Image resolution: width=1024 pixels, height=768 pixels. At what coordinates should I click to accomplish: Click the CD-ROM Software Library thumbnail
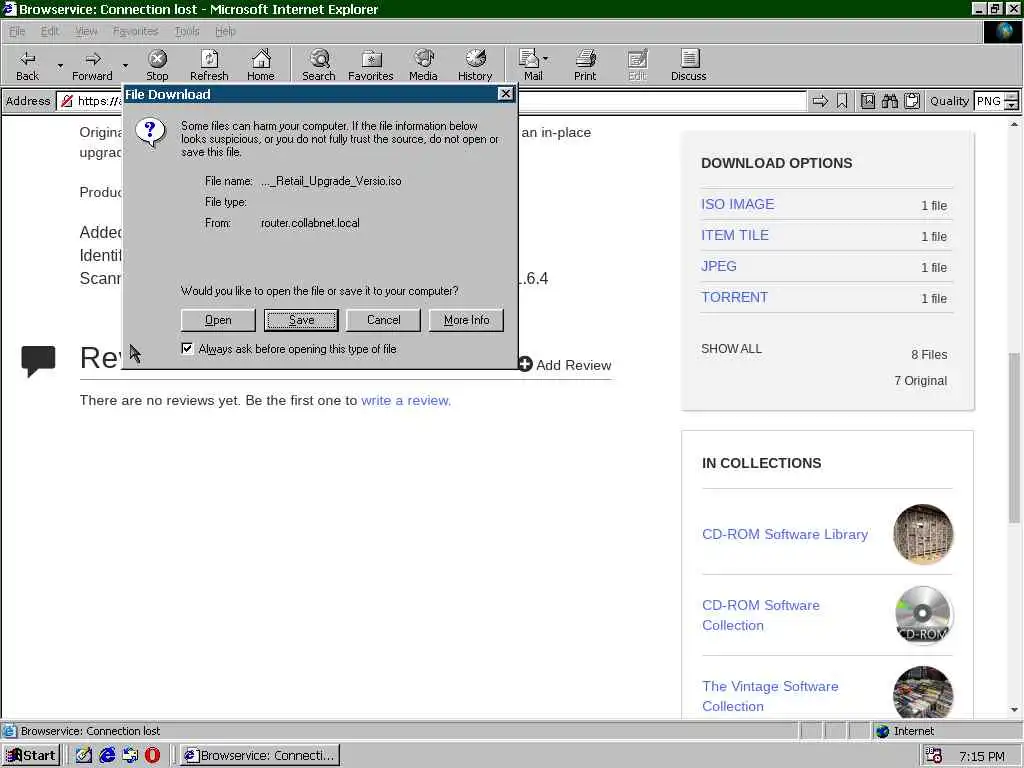point(923,534)
